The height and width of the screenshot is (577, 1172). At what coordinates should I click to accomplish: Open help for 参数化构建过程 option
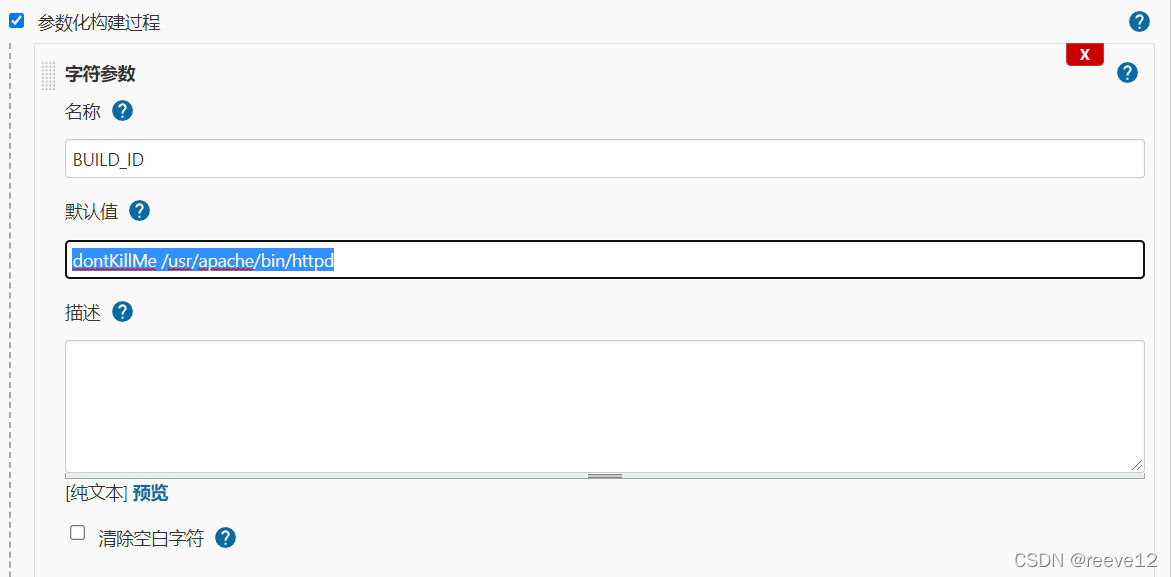pos(1138,21)
